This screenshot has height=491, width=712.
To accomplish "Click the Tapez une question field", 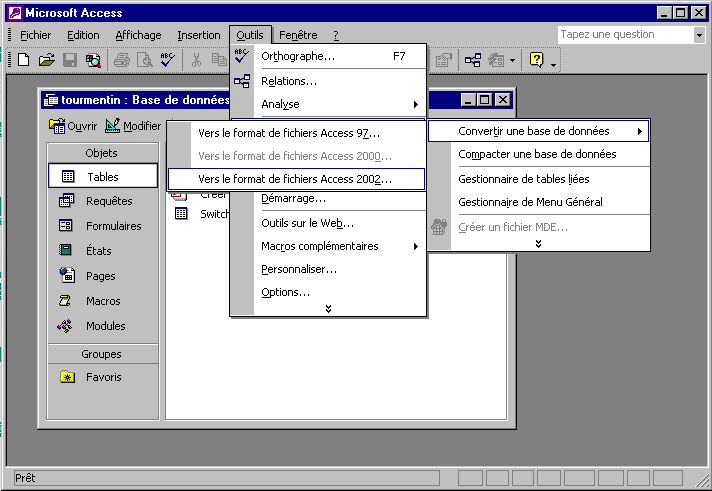I will [625, 35].
